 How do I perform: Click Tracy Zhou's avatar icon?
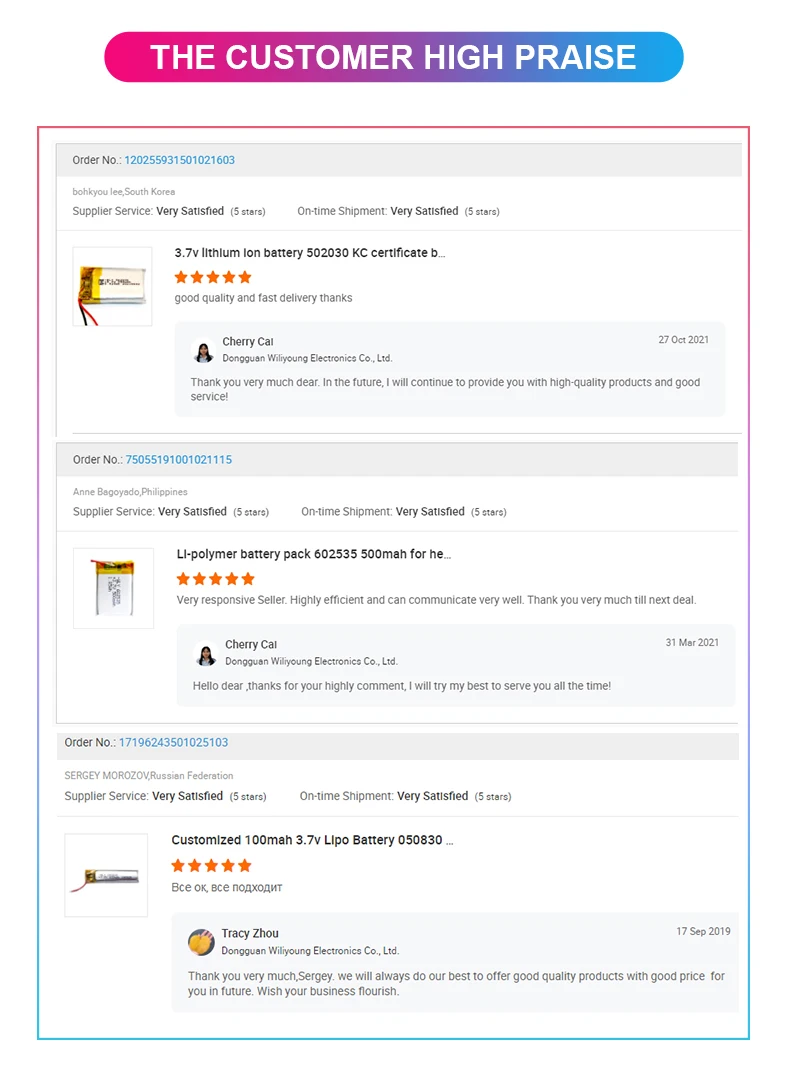click(201, 942)
